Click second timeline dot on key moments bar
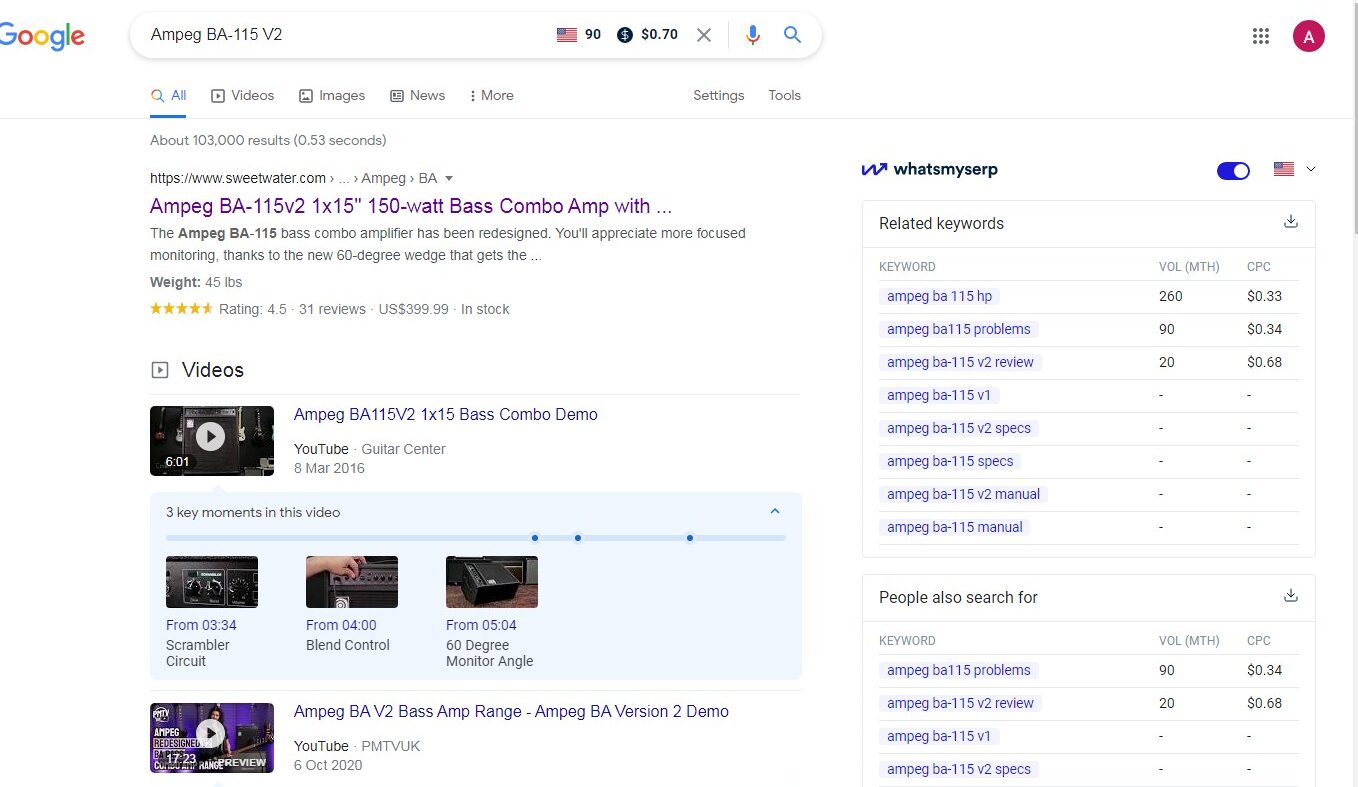Image resolution: width=1358 pixels, height=787 pixels. tap(578, 538)
